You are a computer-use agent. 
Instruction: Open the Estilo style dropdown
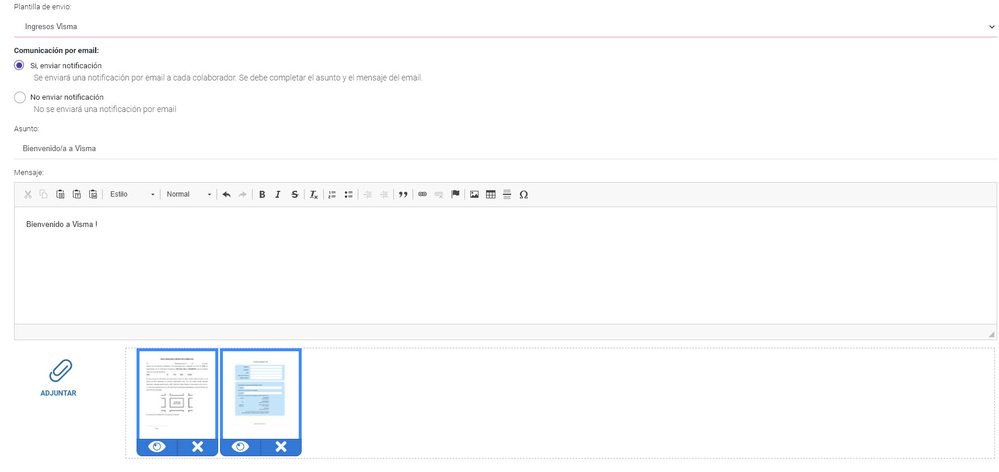click(132, 195)
